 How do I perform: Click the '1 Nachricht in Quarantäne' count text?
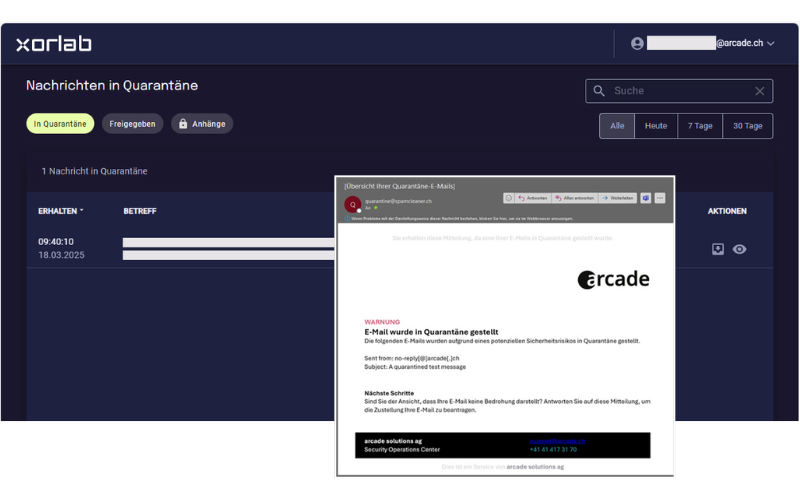(x=94, y=171)
